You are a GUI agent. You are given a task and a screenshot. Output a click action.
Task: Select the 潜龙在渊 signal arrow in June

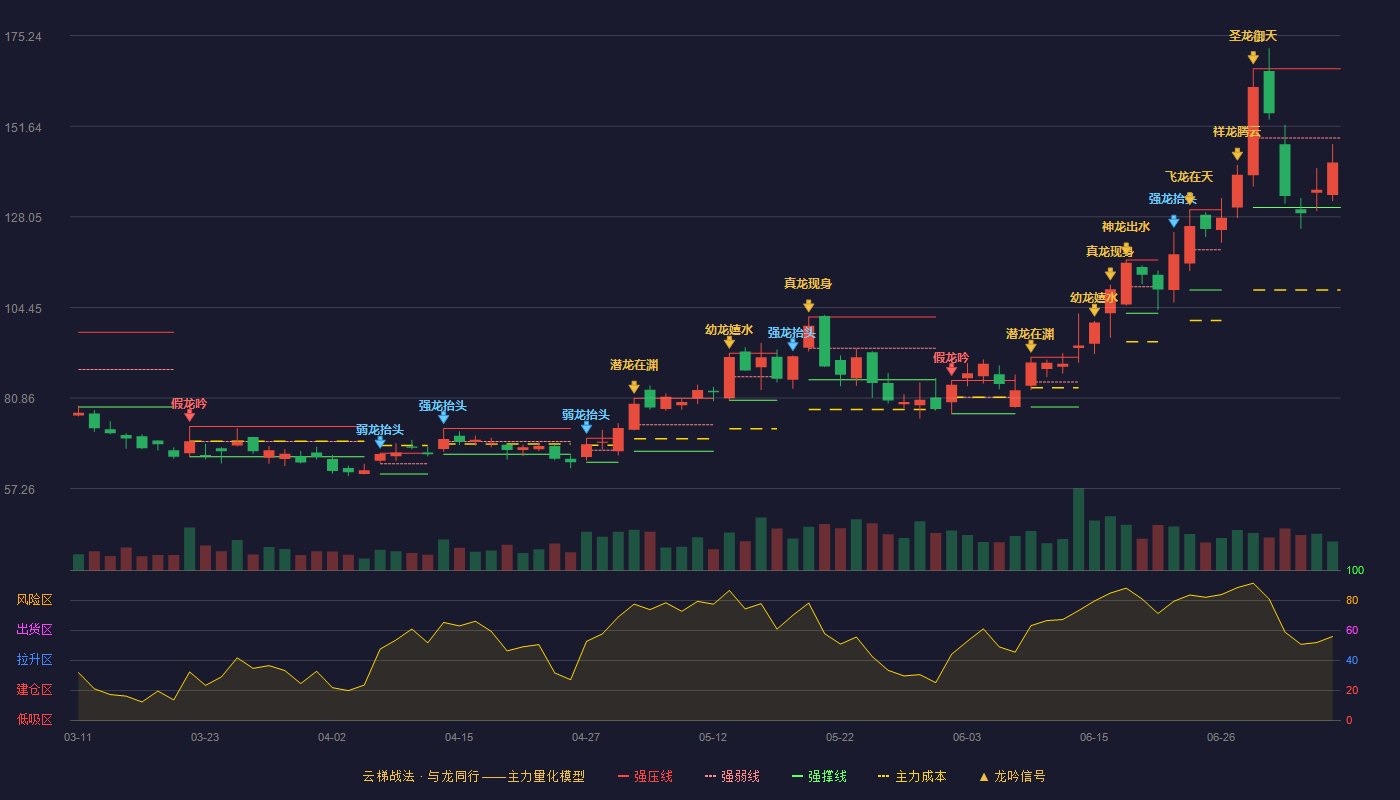tap(1031, 346)
